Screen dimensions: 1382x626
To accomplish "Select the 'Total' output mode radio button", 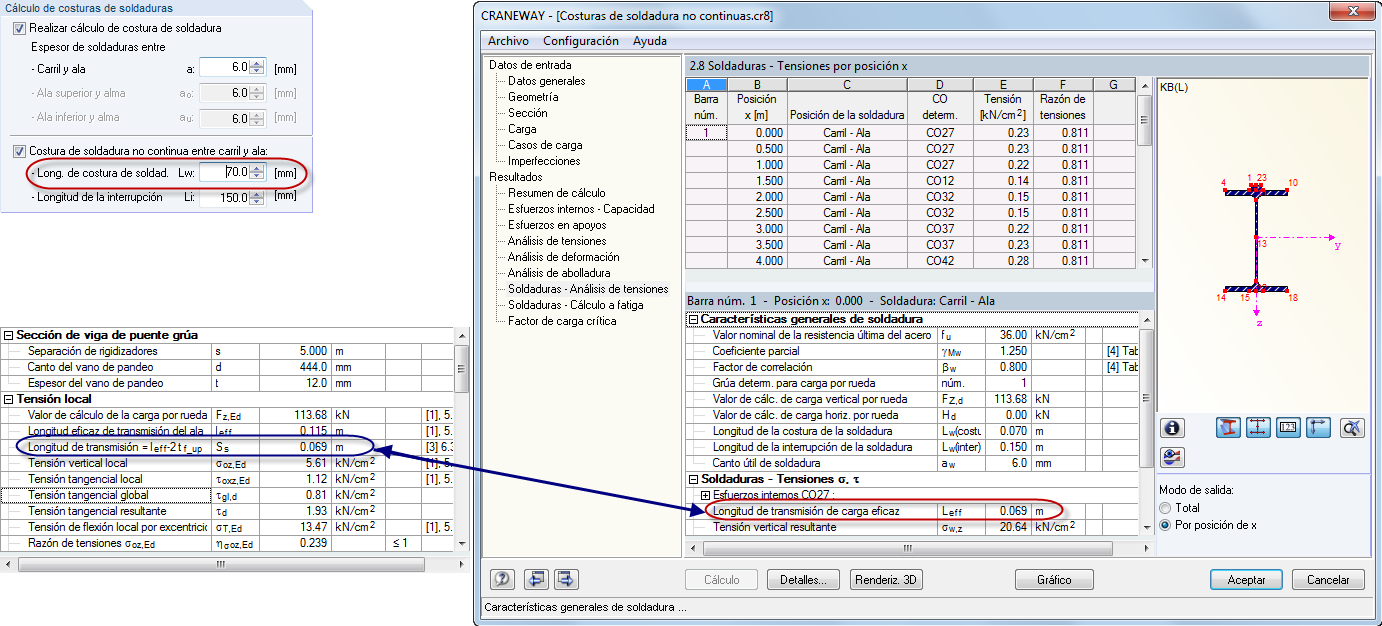I will (1165, 508).
